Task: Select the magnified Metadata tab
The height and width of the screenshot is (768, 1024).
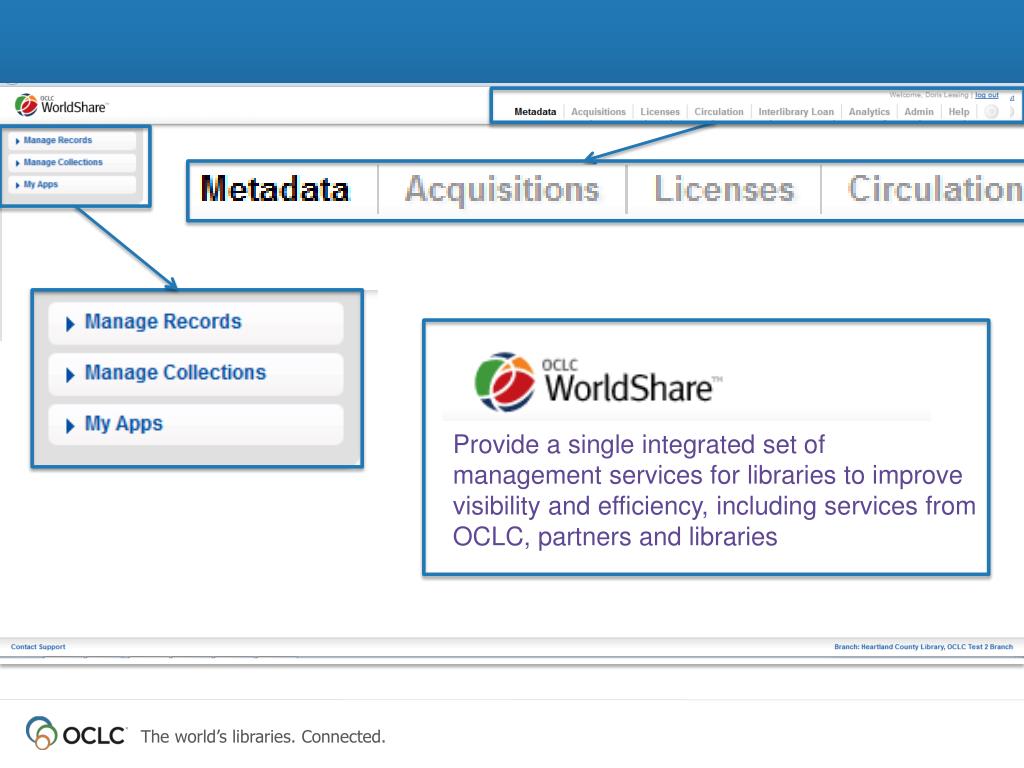Action: (275, 189)
